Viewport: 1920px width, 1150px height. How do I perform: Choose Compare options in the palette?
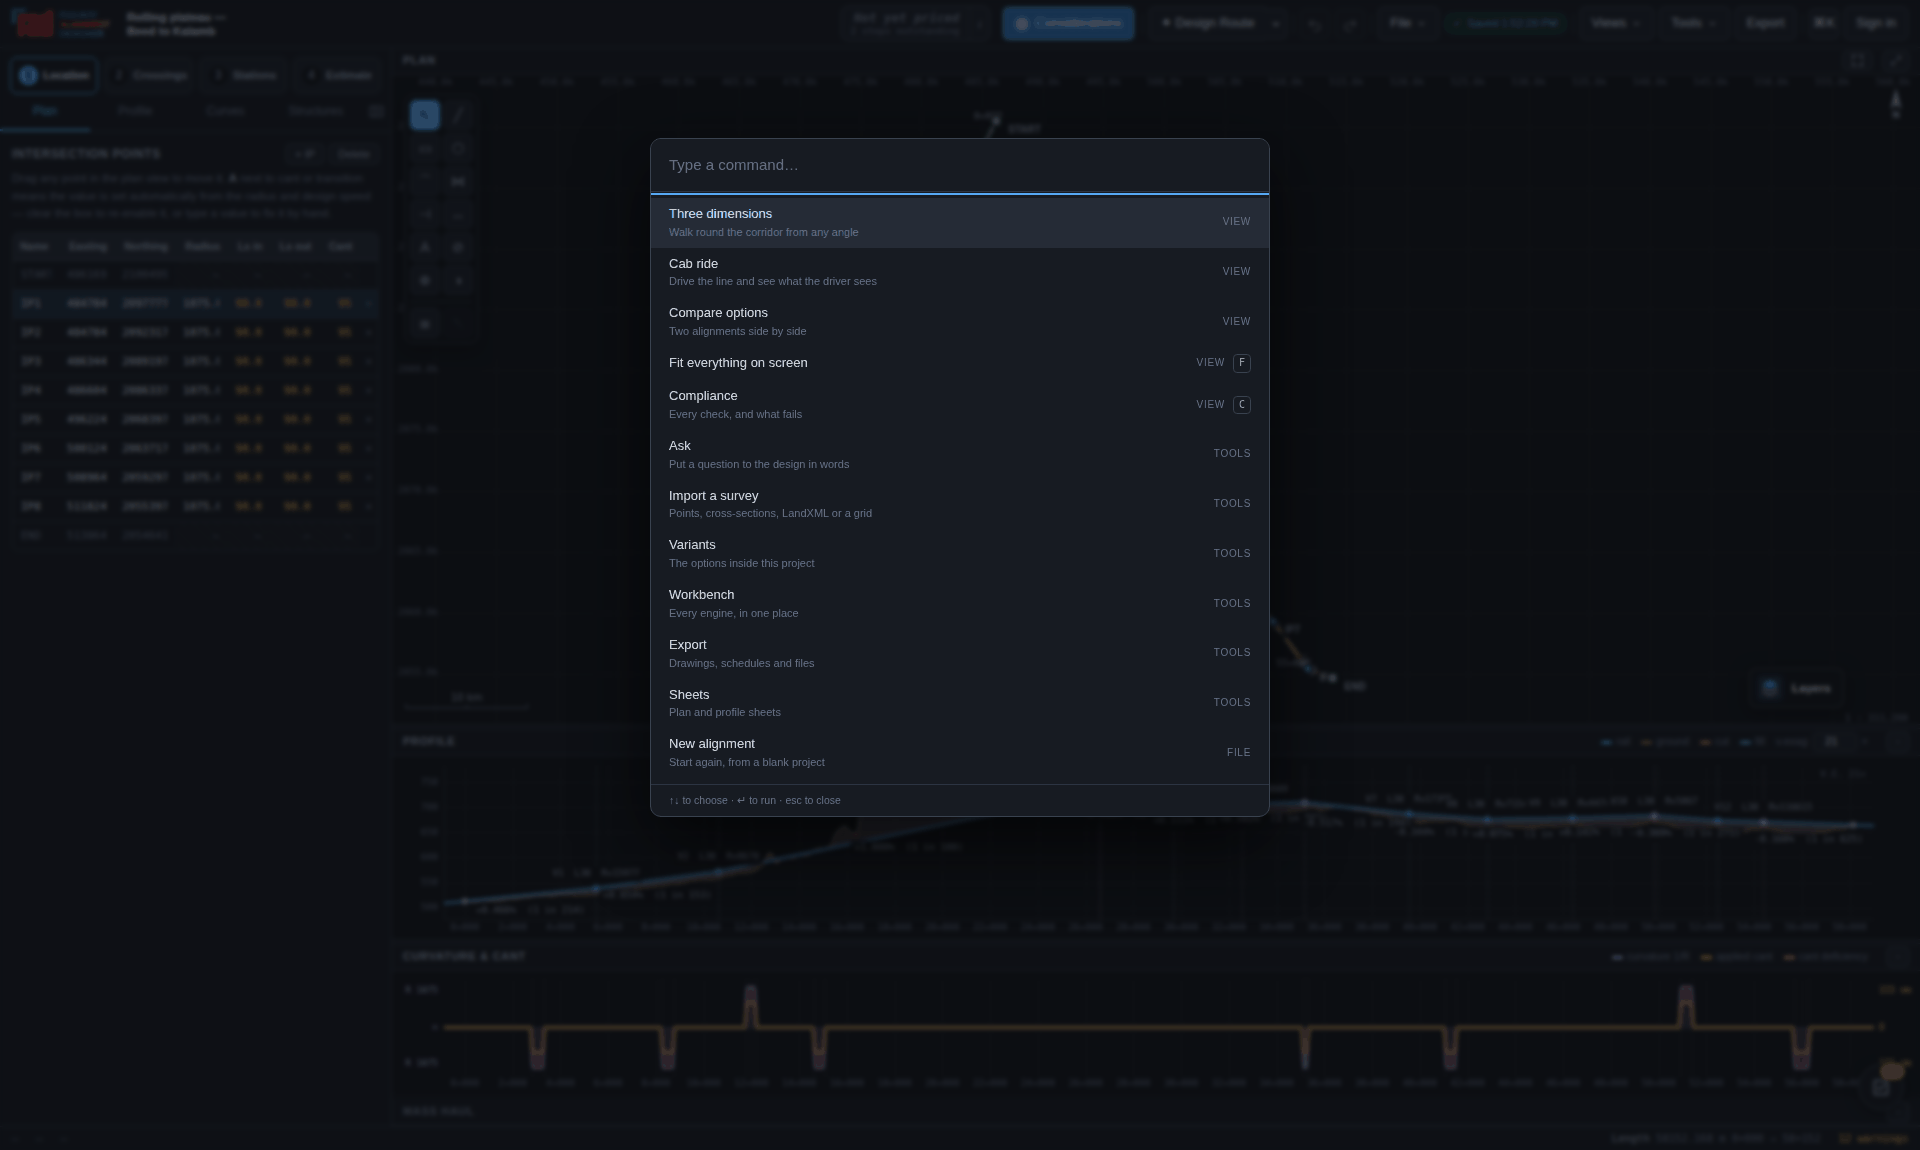point(959,321)
